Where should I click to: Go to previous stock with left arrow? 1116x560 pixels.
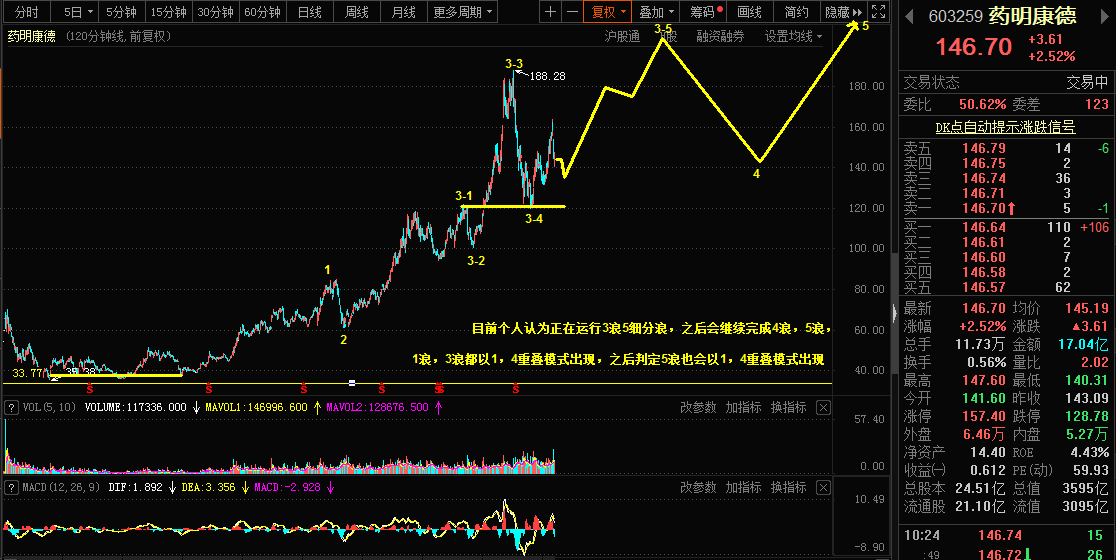pyautogui.click(x=909, y=17)
